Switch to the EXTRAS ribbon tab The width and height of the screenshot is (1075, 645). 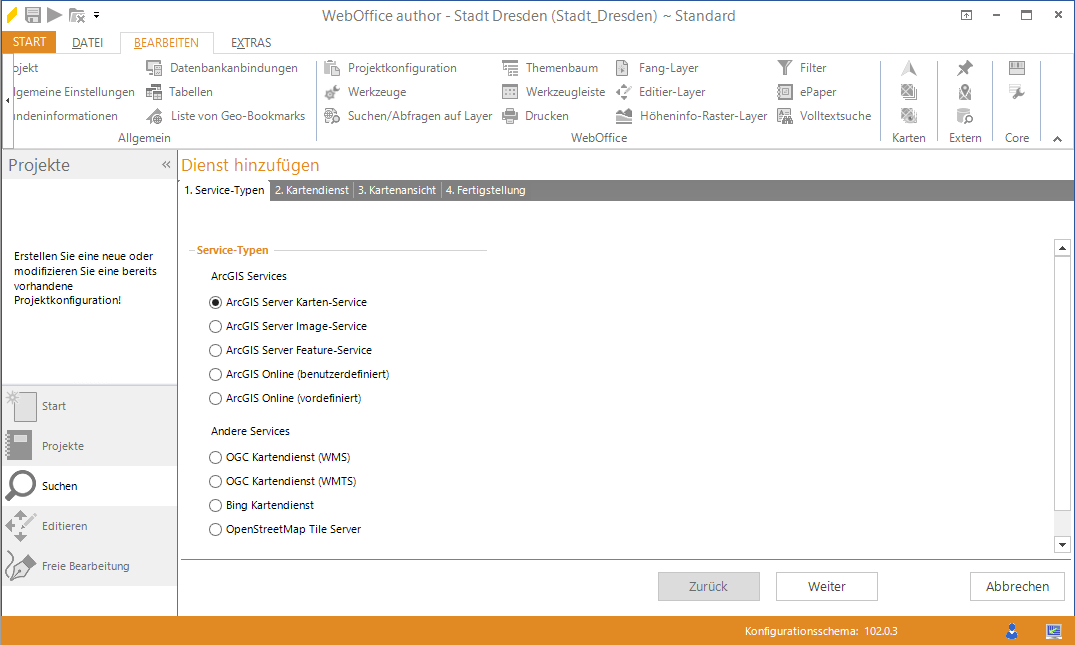pyautogui.click(x=251, y=43)
